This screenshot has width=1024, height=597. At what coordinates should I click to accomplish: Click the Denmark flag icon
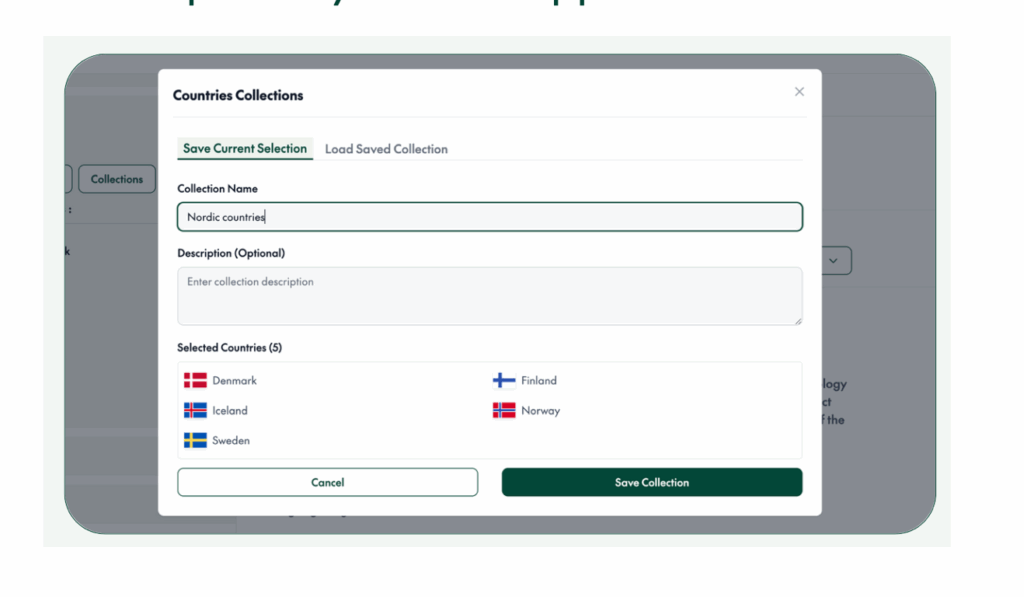pos(195,381)
